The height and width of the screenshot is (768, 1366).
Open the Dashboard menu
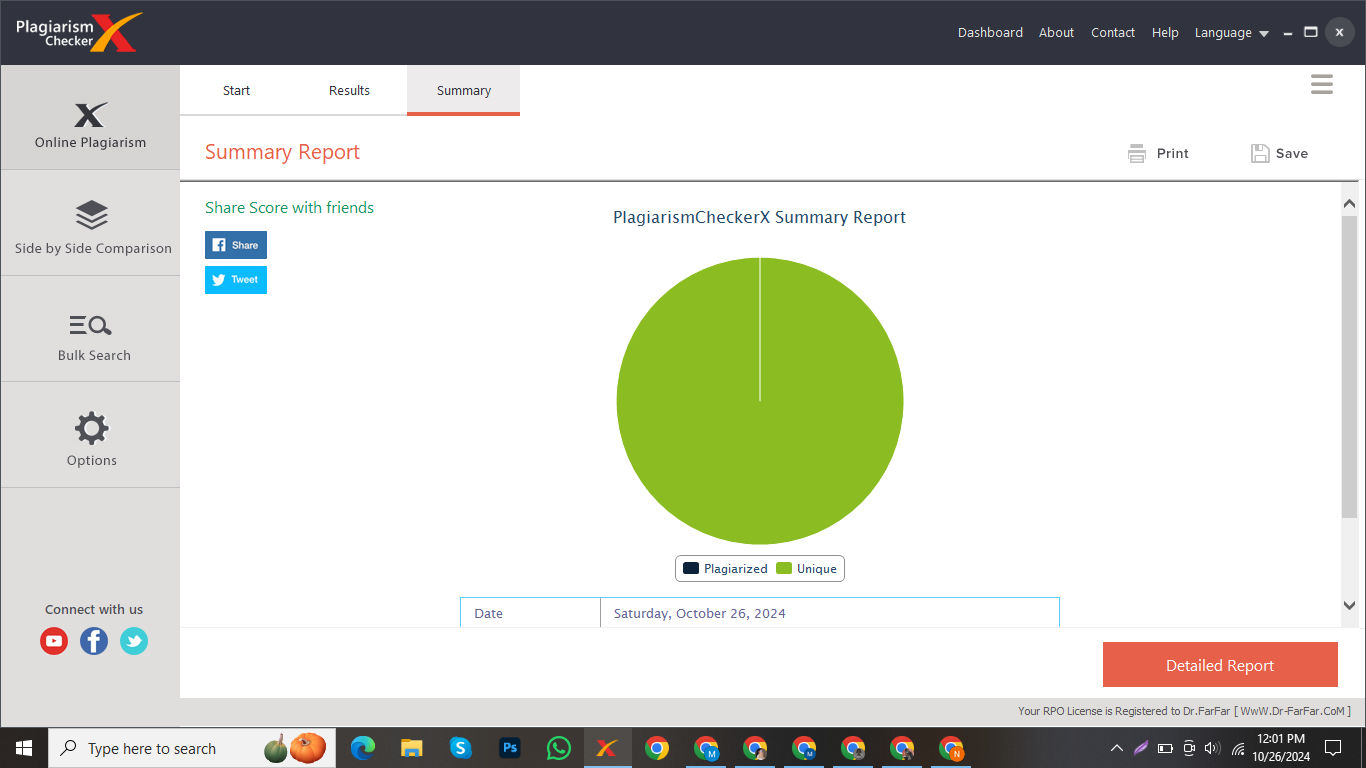(990, 32)
